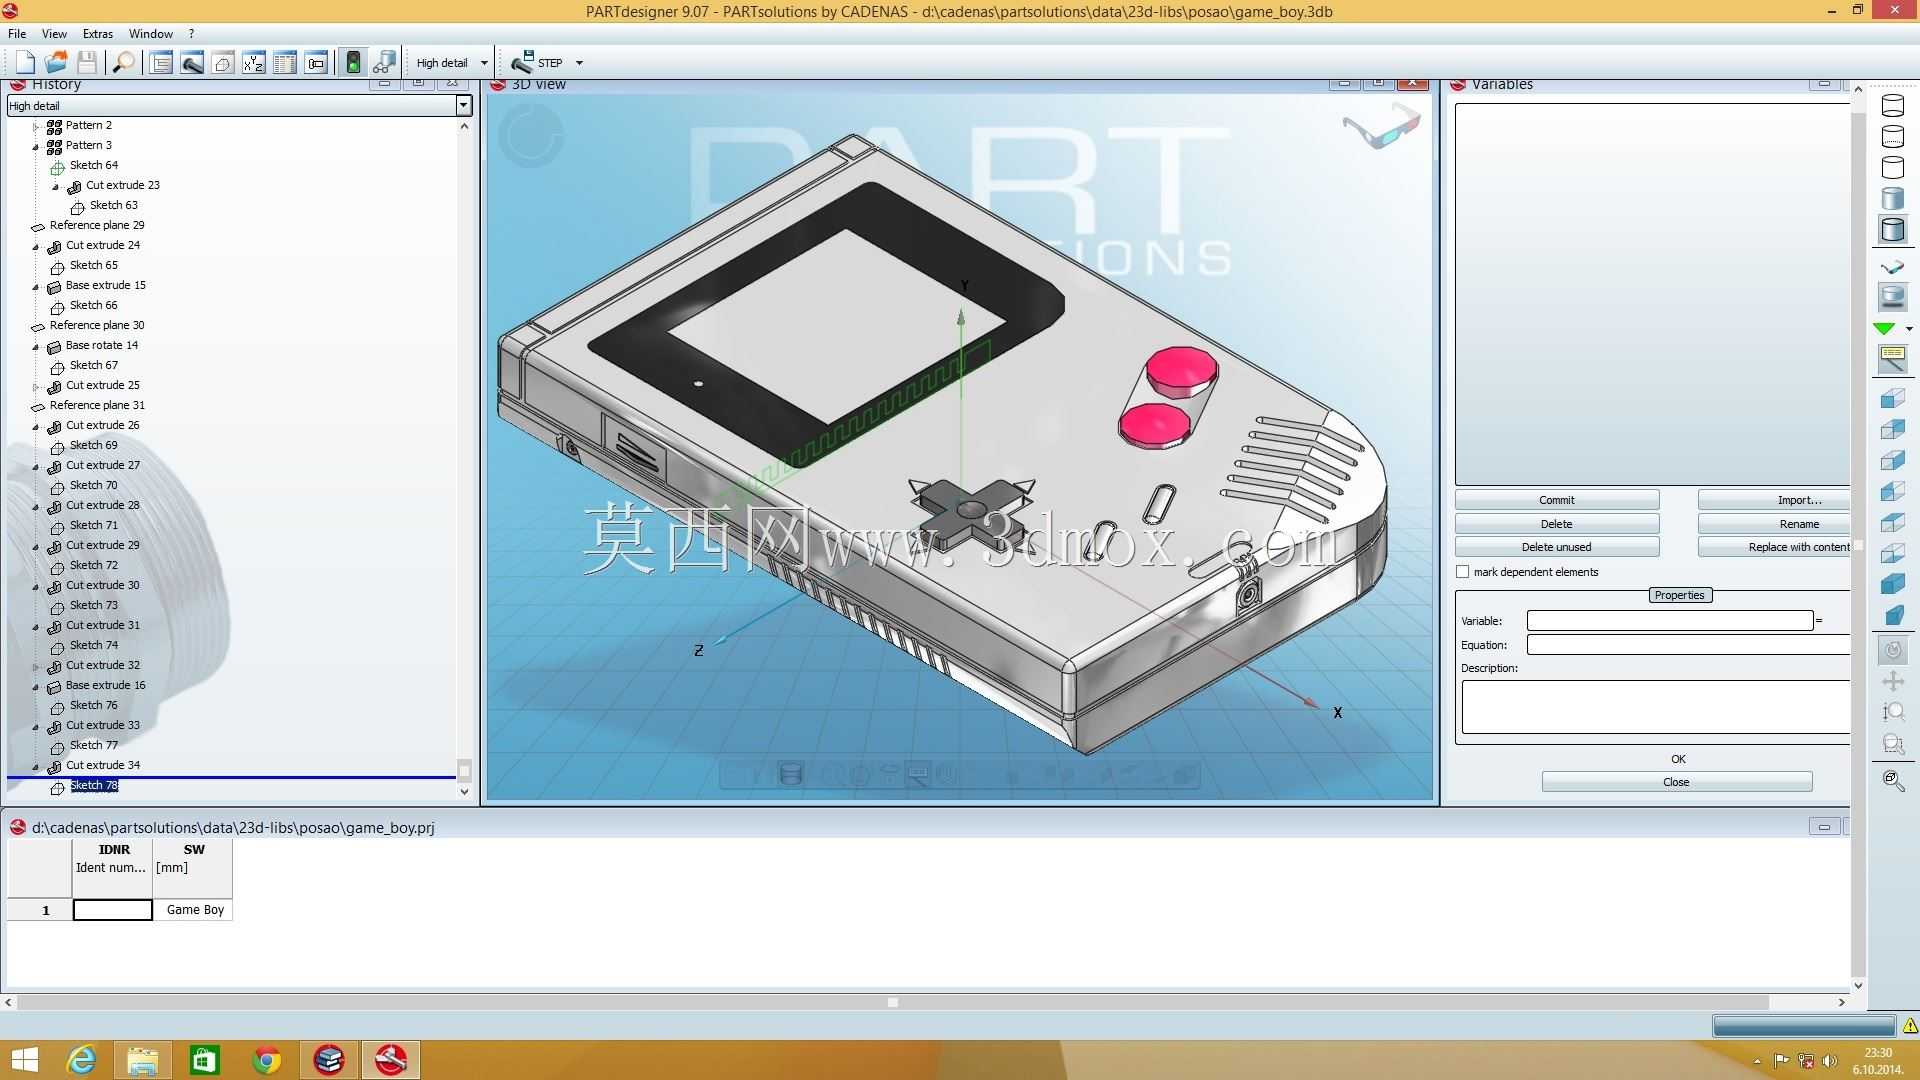Activate the zoom magnifier tool in right toolbar
1920x1080 pixels.
click(1893, 712)
